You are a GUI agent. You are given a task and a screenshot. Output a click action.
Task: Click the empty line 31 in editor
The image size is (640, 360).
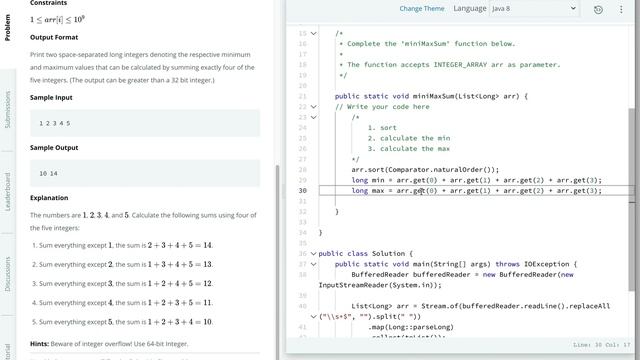pos(473,201)
